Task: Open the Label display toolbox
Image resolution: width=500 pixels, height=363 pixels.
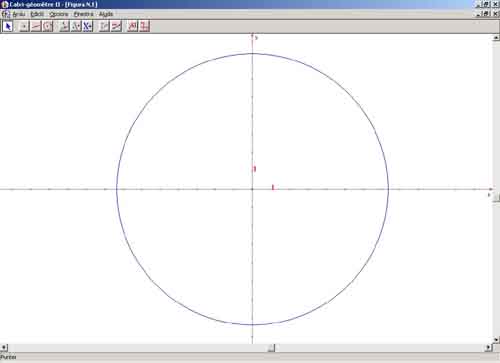Action: tap(133, 26)
